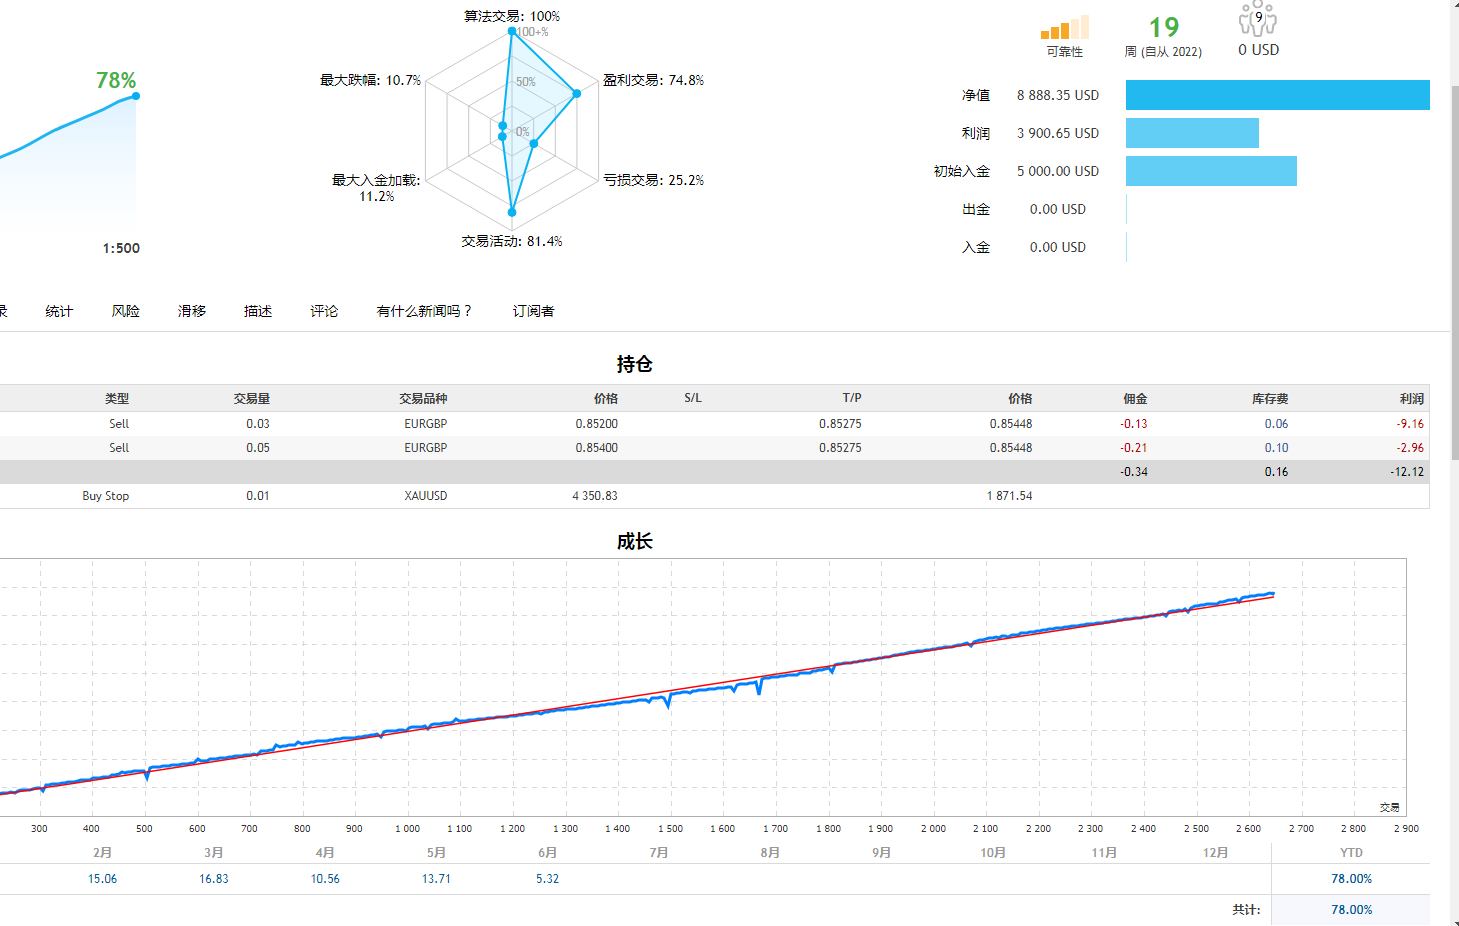Click the -2.96 profit cell
This screenshot has width=1459, height=926.
click(x=1411, y=448)
